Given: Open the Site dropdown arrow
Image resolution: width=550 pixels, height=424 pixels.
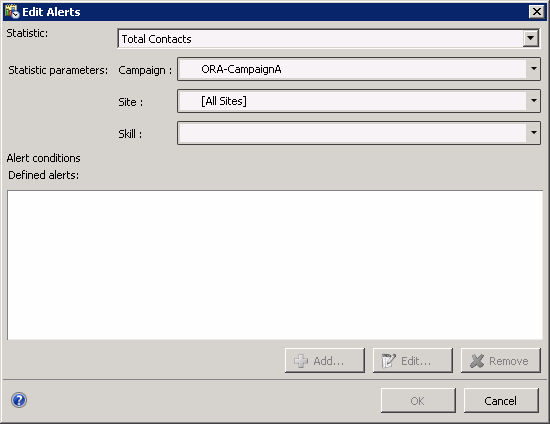Looking at the screenshot, I should (533, 101).
